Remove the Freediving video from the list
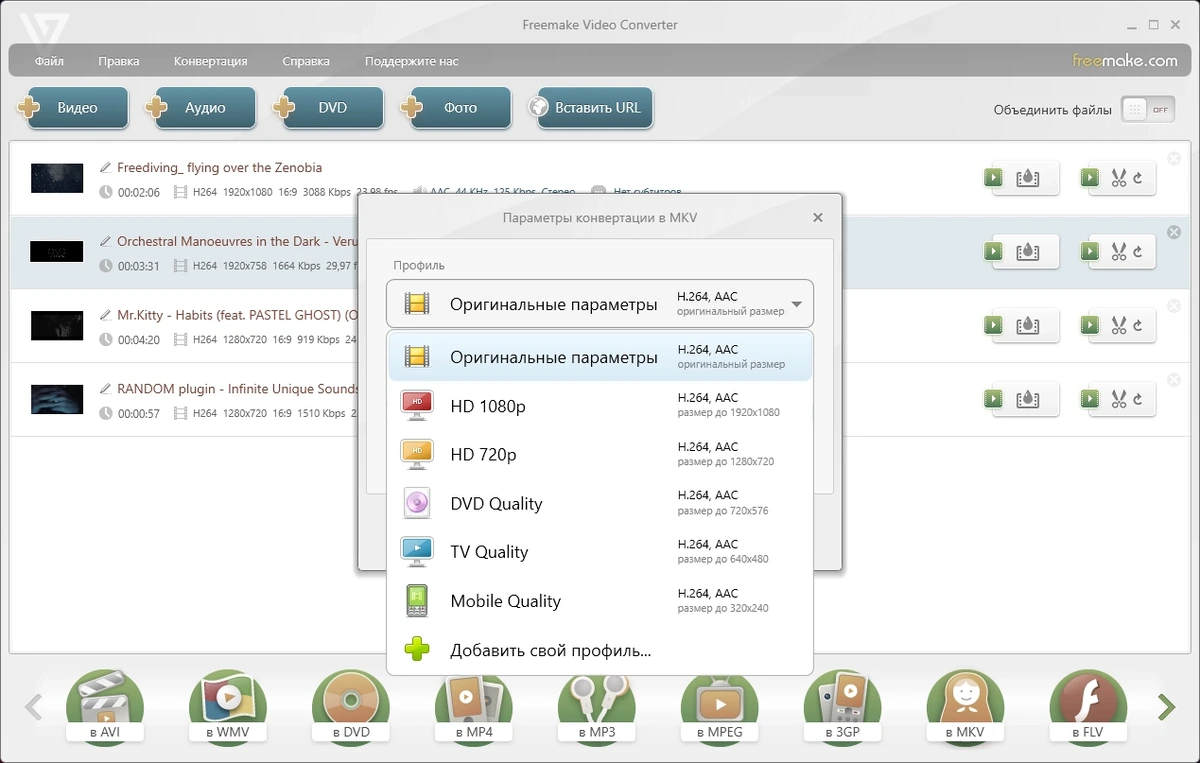Image resolution: width=1200 pixels, height=763 pixels. [1174, 158]
